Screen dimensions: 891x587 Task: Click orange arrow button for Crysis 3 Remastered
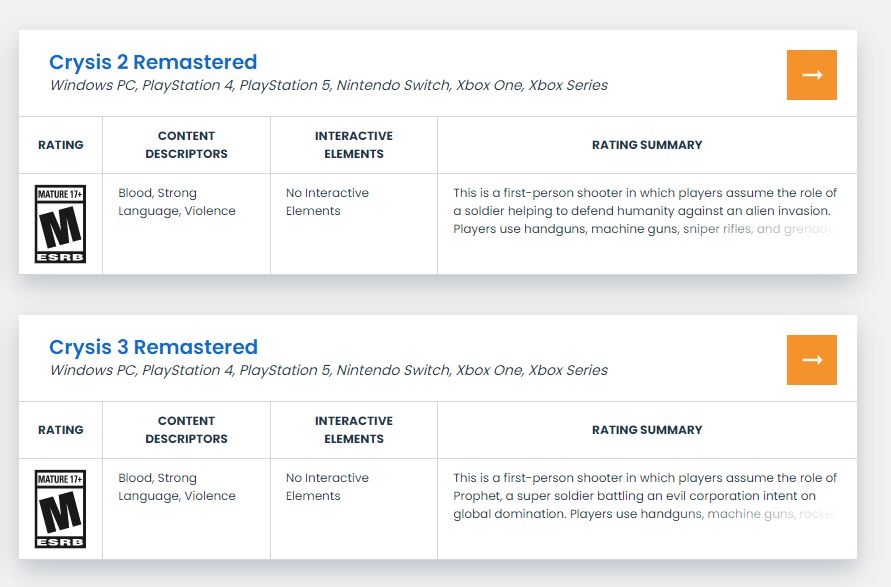pos(811,360)
